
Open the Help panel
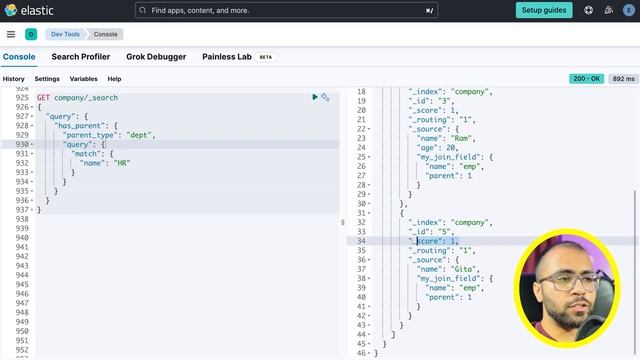114,79
